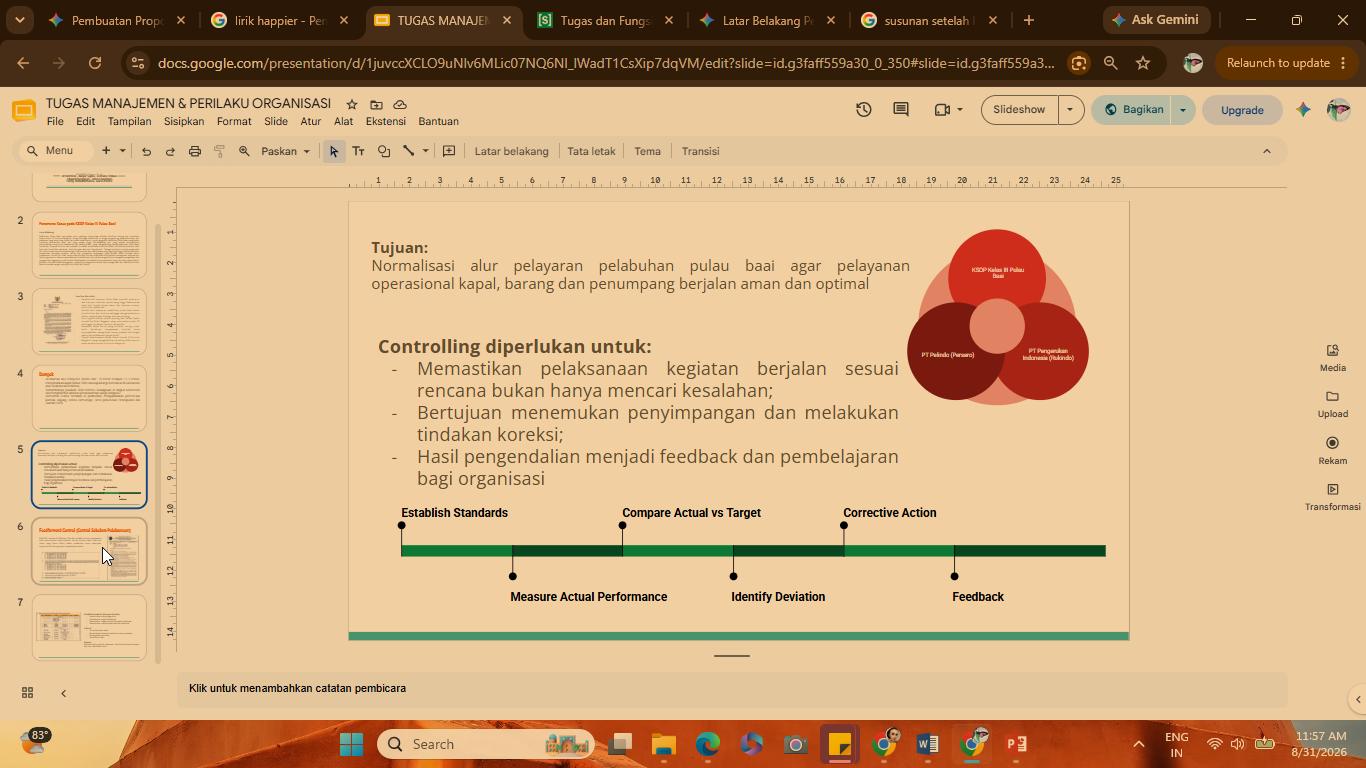
Task: Select slide 6 thumbnail
Action: (89, 551)
